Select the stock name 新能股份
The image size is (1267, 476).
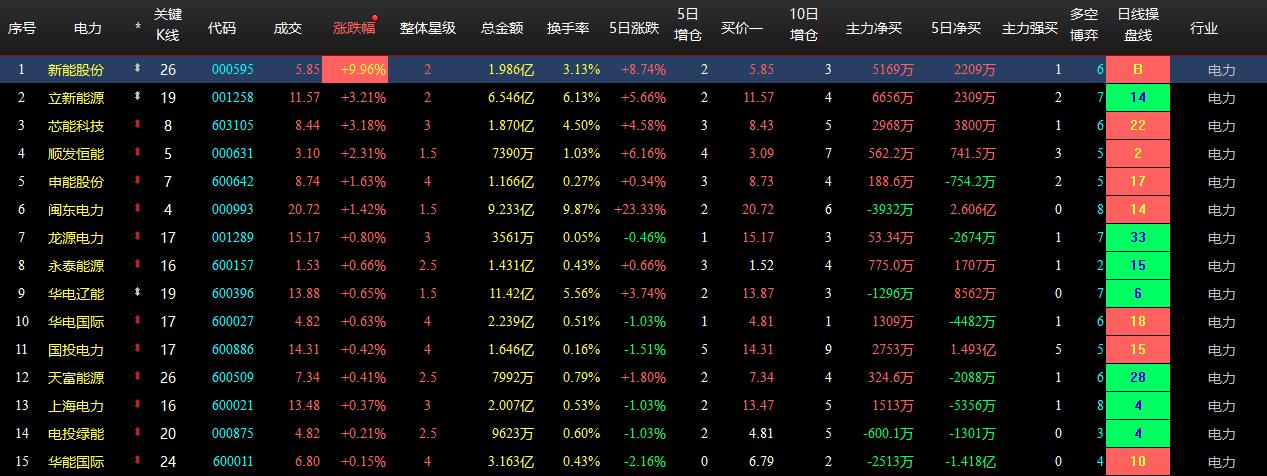75,70
